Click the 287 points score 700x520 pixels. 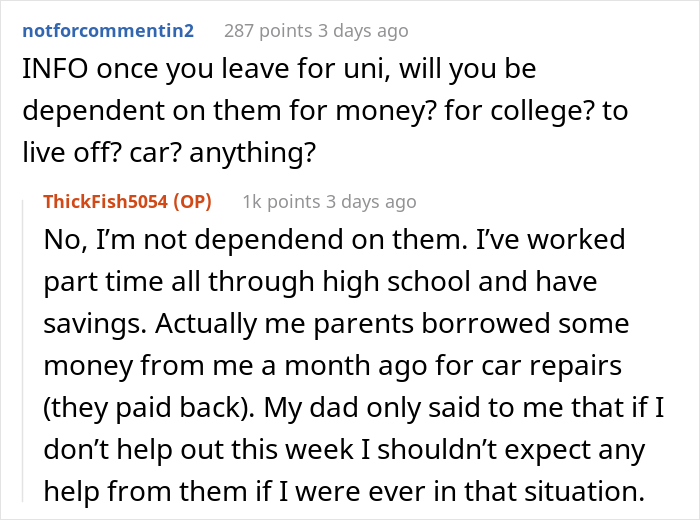[267, 31]
